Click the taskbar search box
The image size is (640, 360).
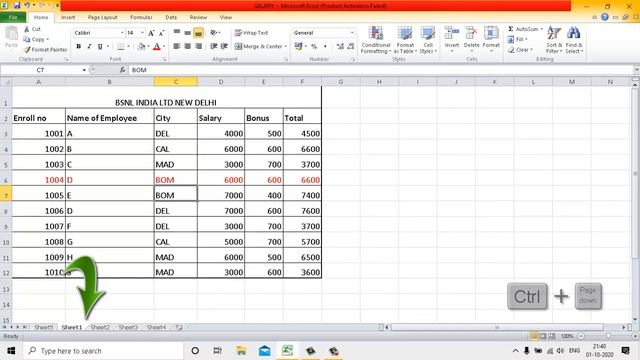click(103, 351)
